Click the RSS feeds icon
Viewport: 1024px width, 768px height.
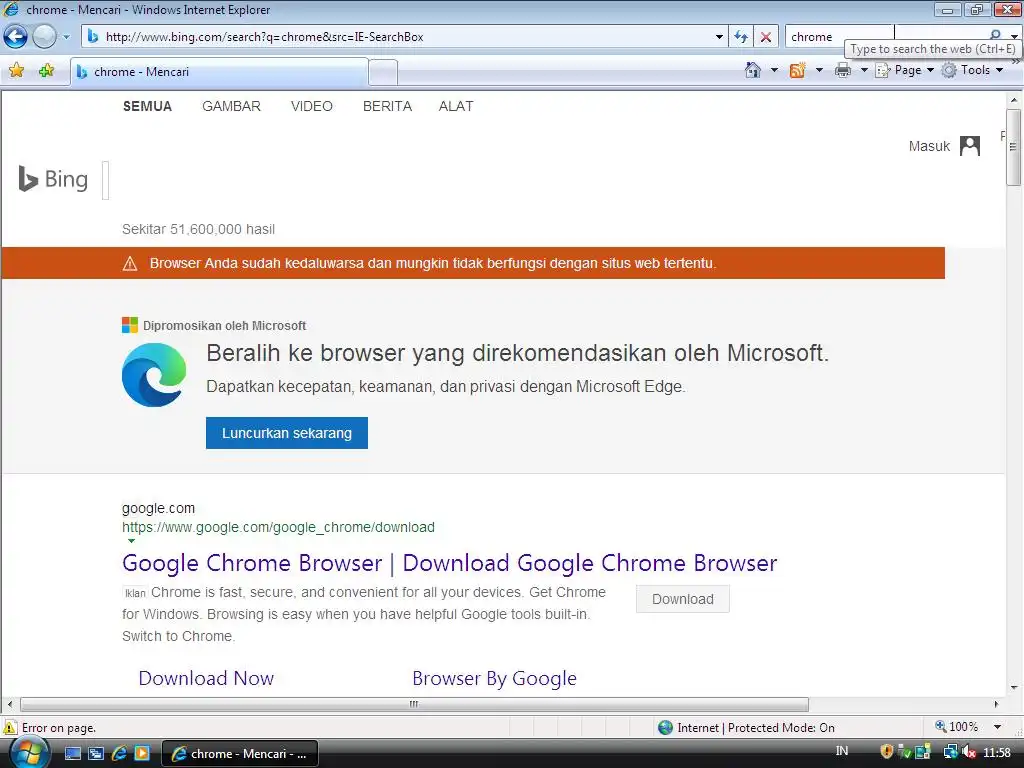pos(797,70)
